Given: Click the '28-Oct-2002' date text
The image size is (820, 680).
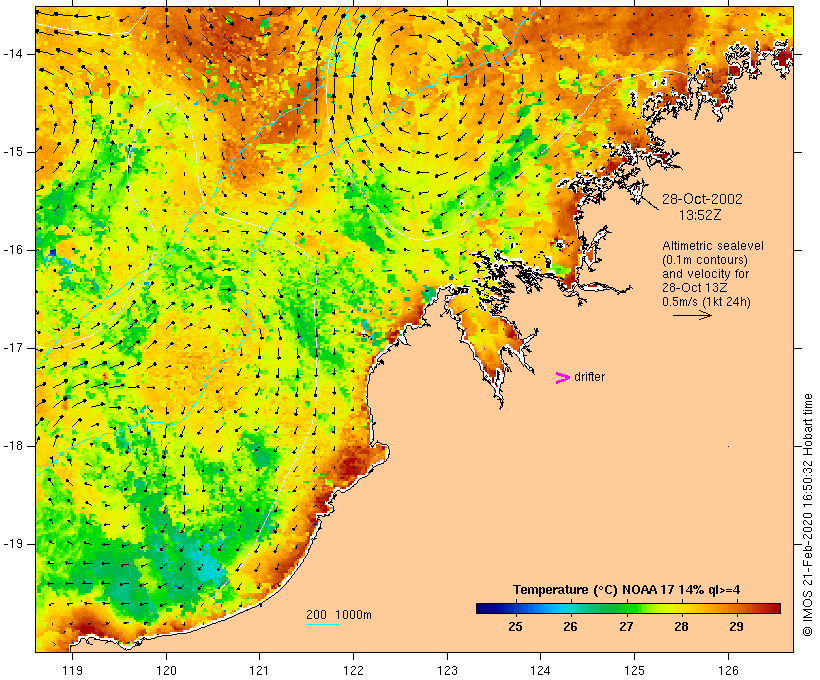Looking at the screenshot, I should (x=702, y=199).
